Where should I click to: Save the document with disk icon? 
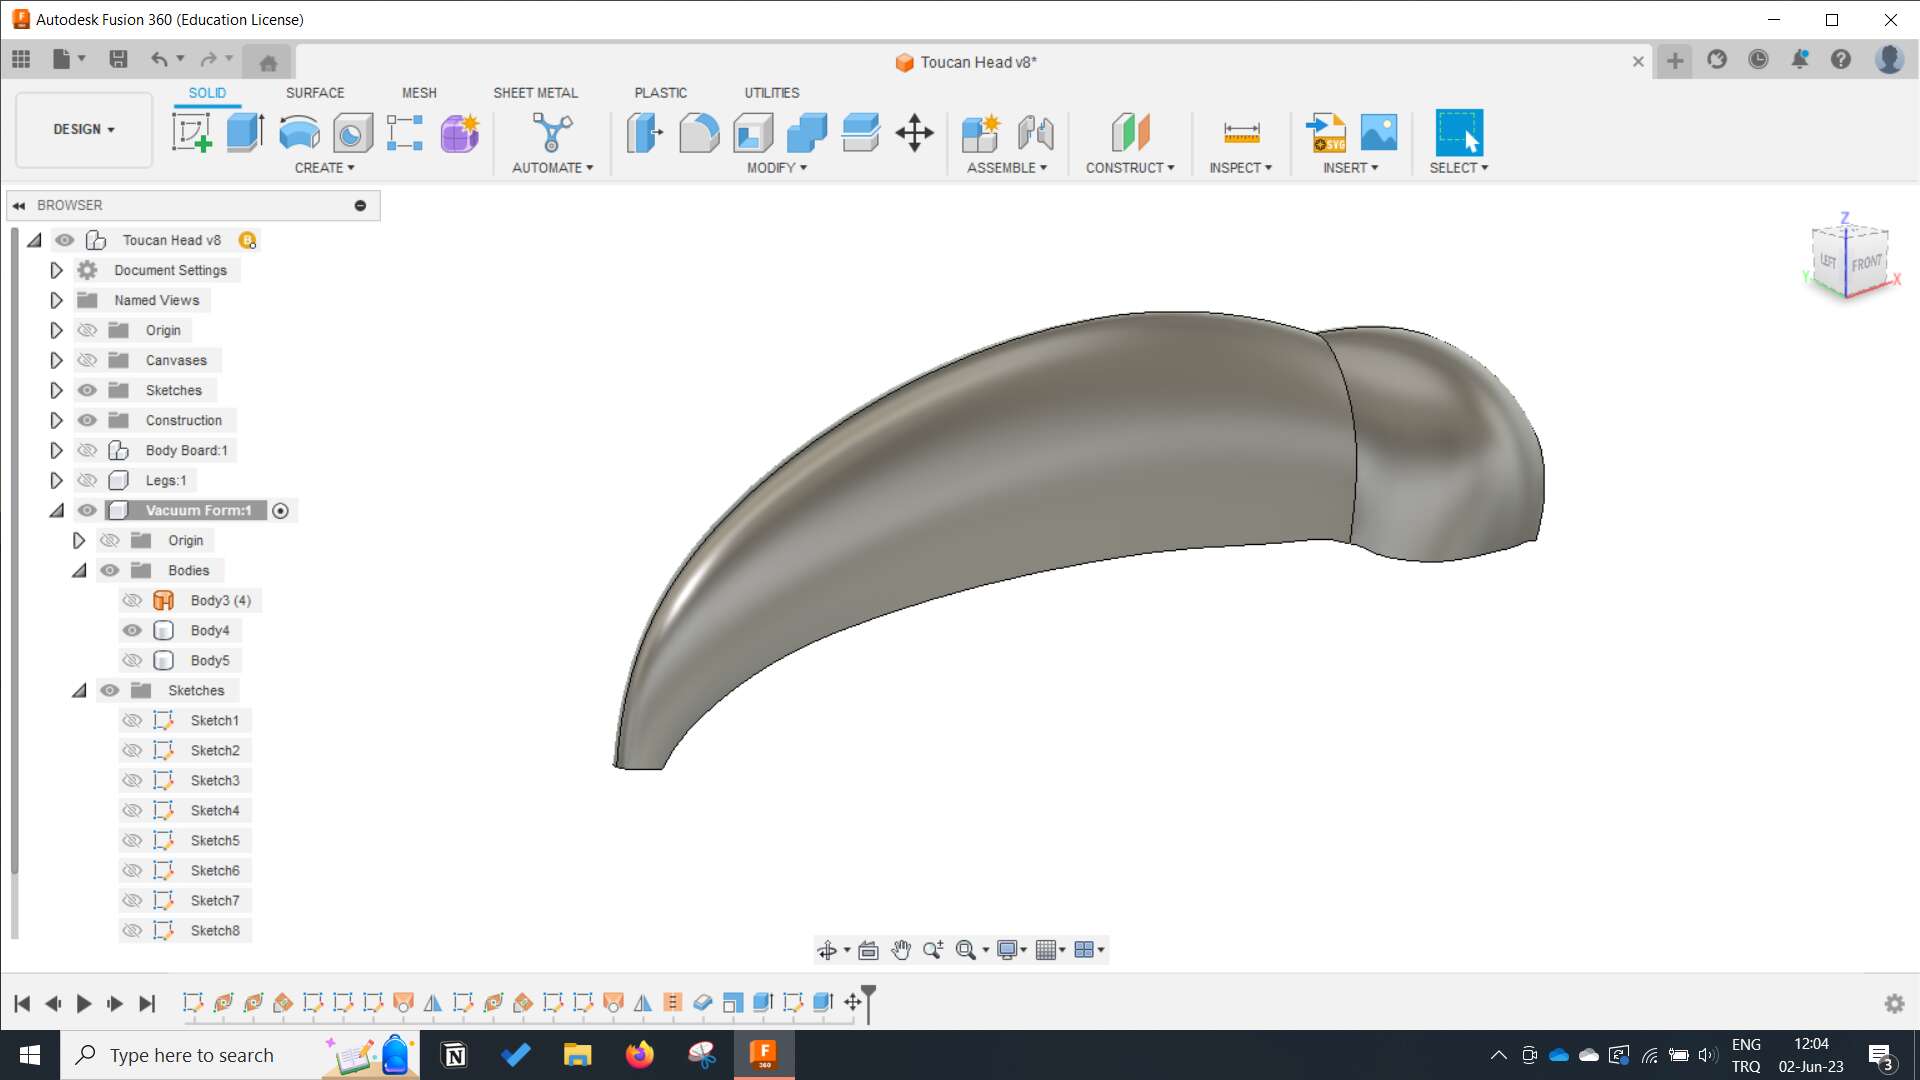click(x=118, y=59)
